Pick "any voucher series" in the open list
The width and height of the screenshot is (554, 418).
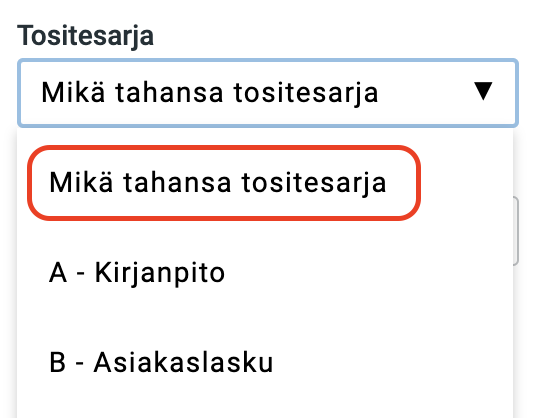pyautogui.click(x=224, y=183)
